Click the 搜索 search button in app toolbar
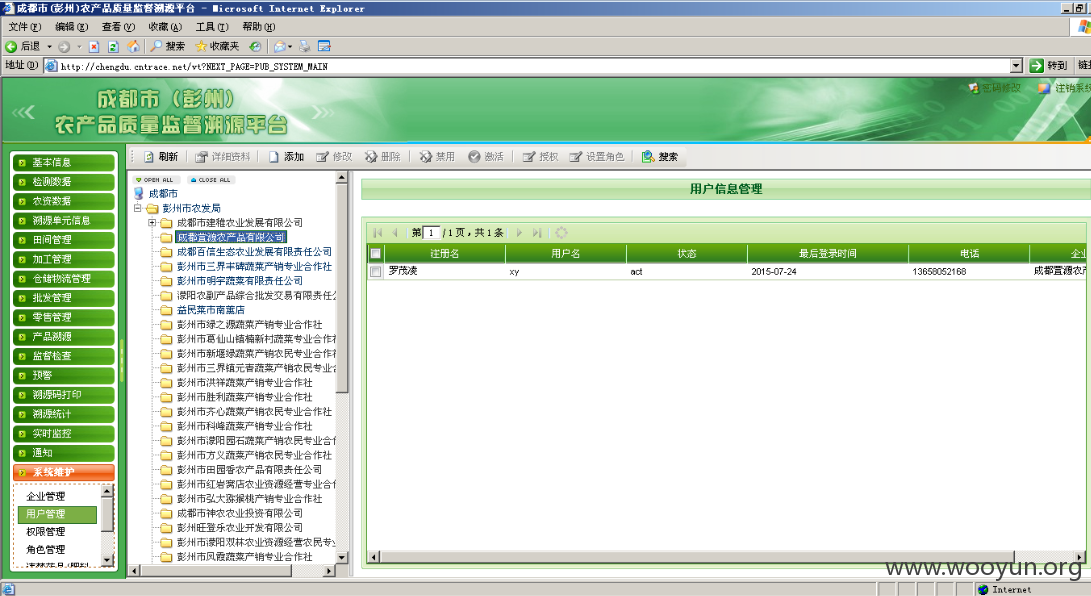The height and width of the screenshot is (596, 1091). tap(660, 156)
